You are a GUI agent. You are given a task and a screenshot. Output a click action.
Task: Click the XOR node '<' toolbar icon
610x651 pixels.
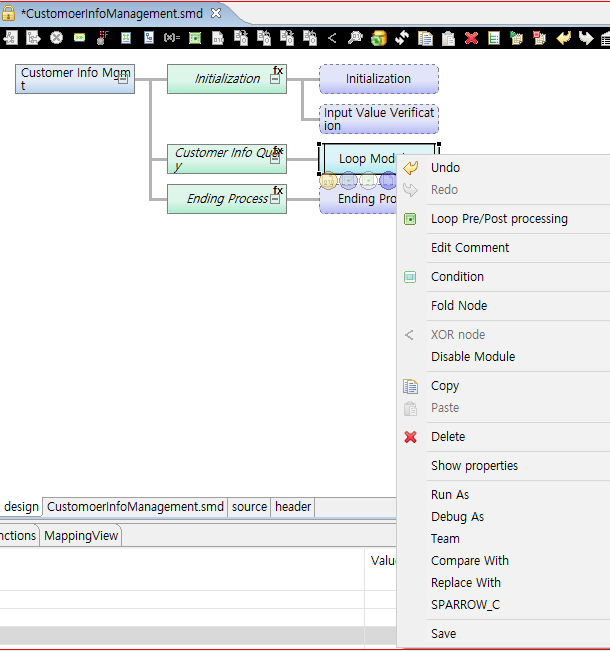[x=332, y=38]
